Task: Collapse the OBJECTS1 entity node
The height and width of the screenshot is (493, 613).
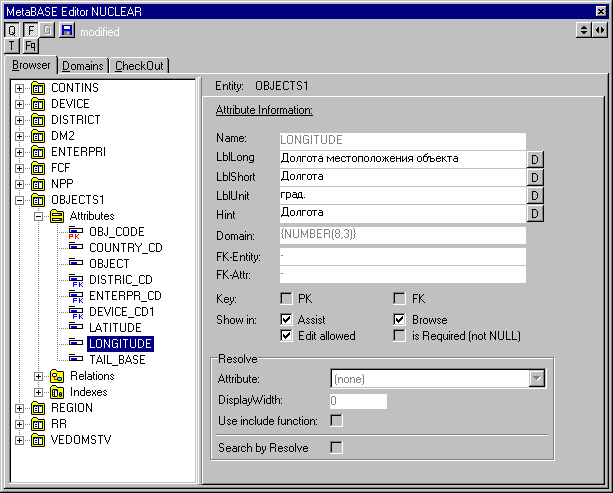Action: tap(19, 200)
